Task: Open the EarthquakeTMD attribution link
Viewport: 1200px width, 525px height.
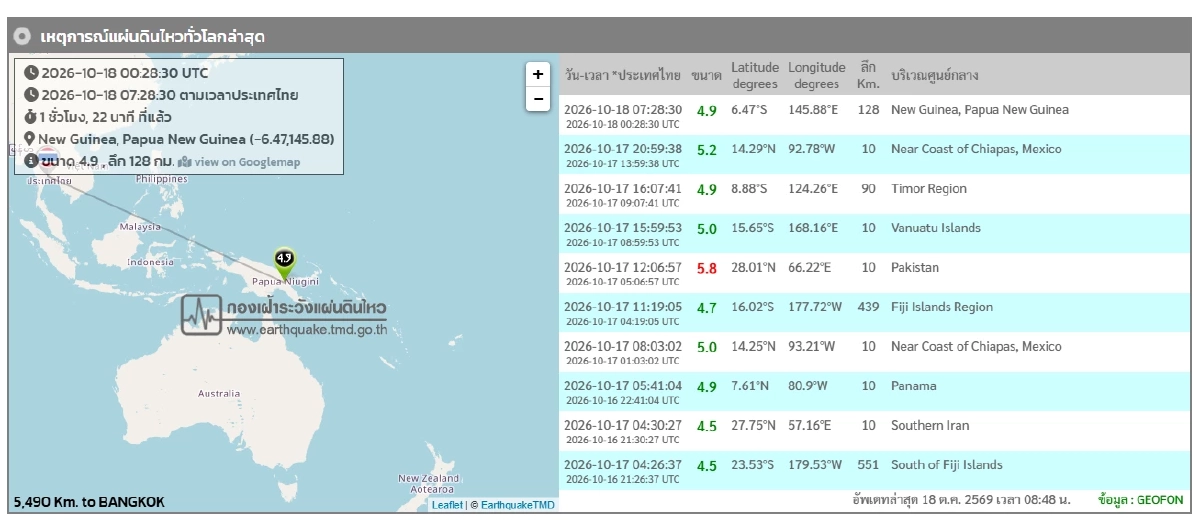Action: [x=517, y=505]
